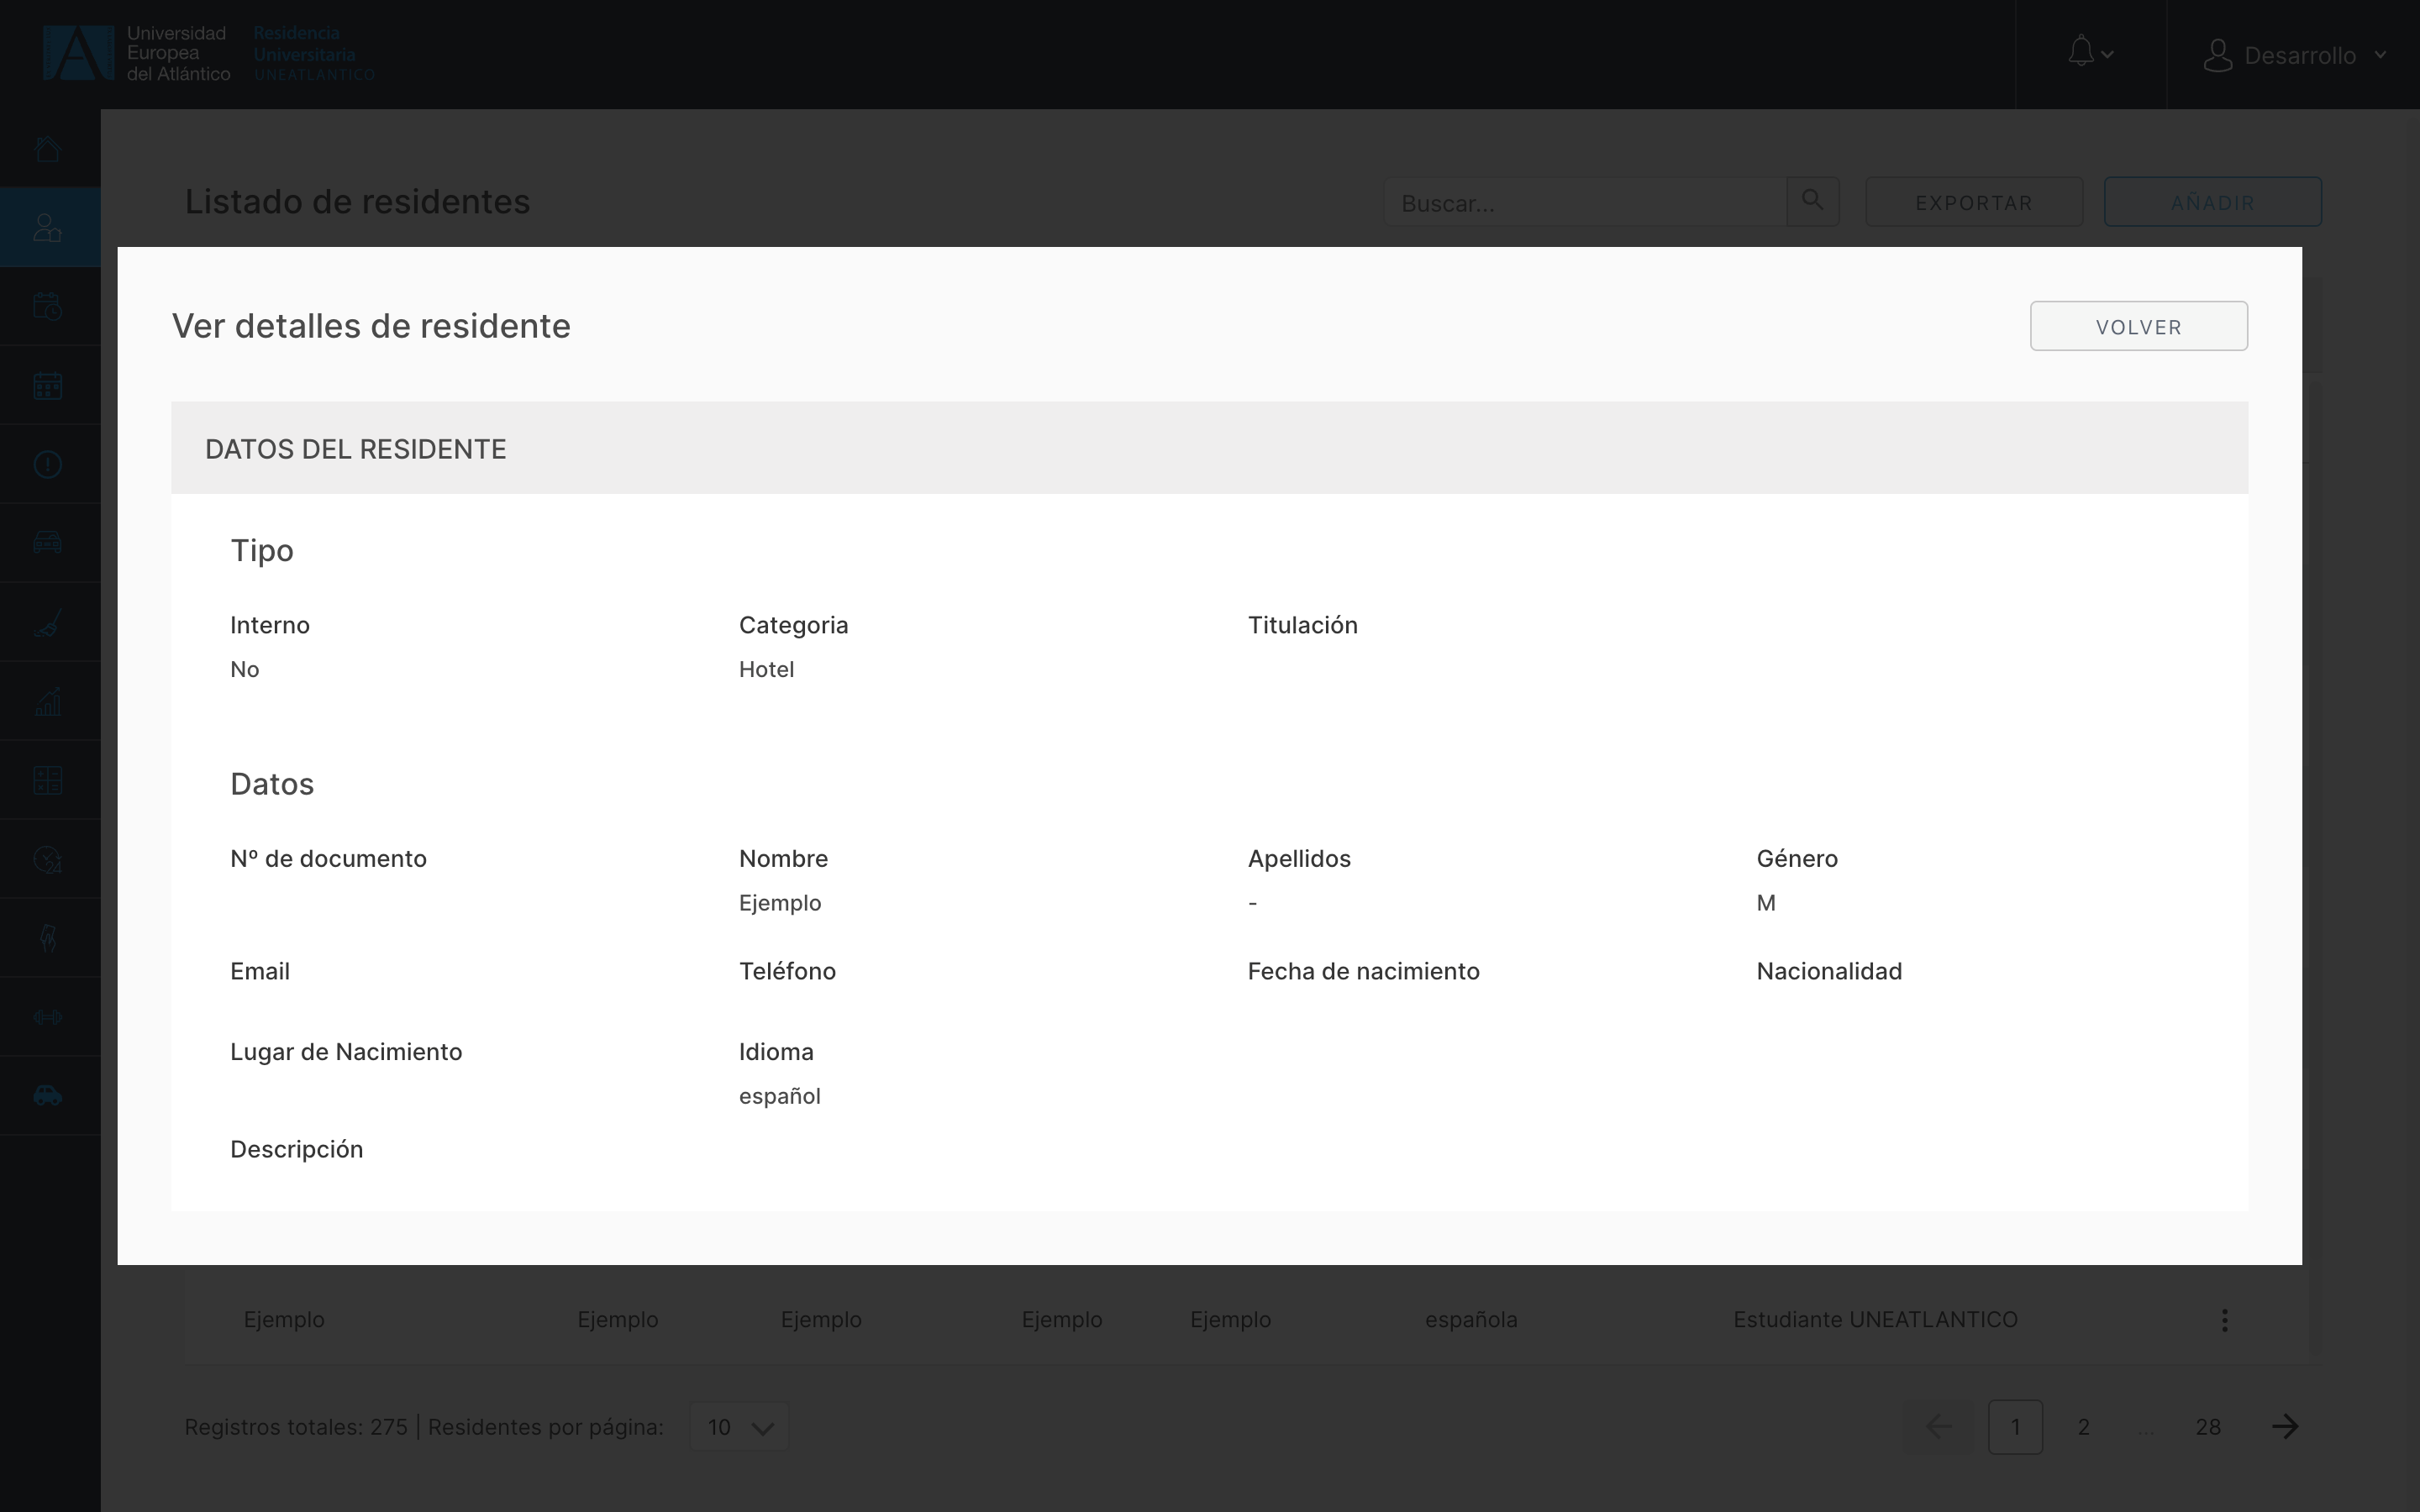Click the 'Datos' heading
This screenshot has width=2420, height=1512.
click(272, 784)
